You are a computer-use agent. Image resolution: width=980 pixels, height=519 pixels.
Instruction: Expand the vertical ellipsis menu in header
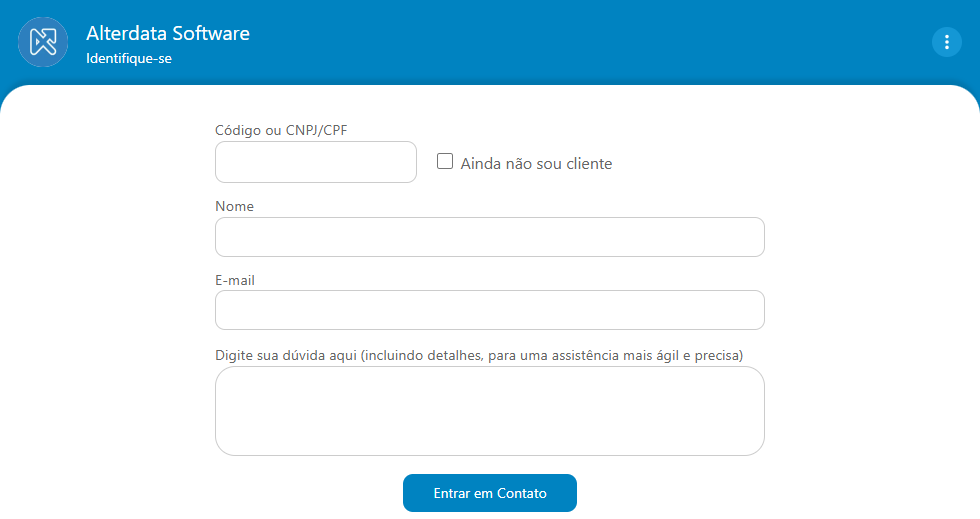pyautogui.click(x=947, y=42)
